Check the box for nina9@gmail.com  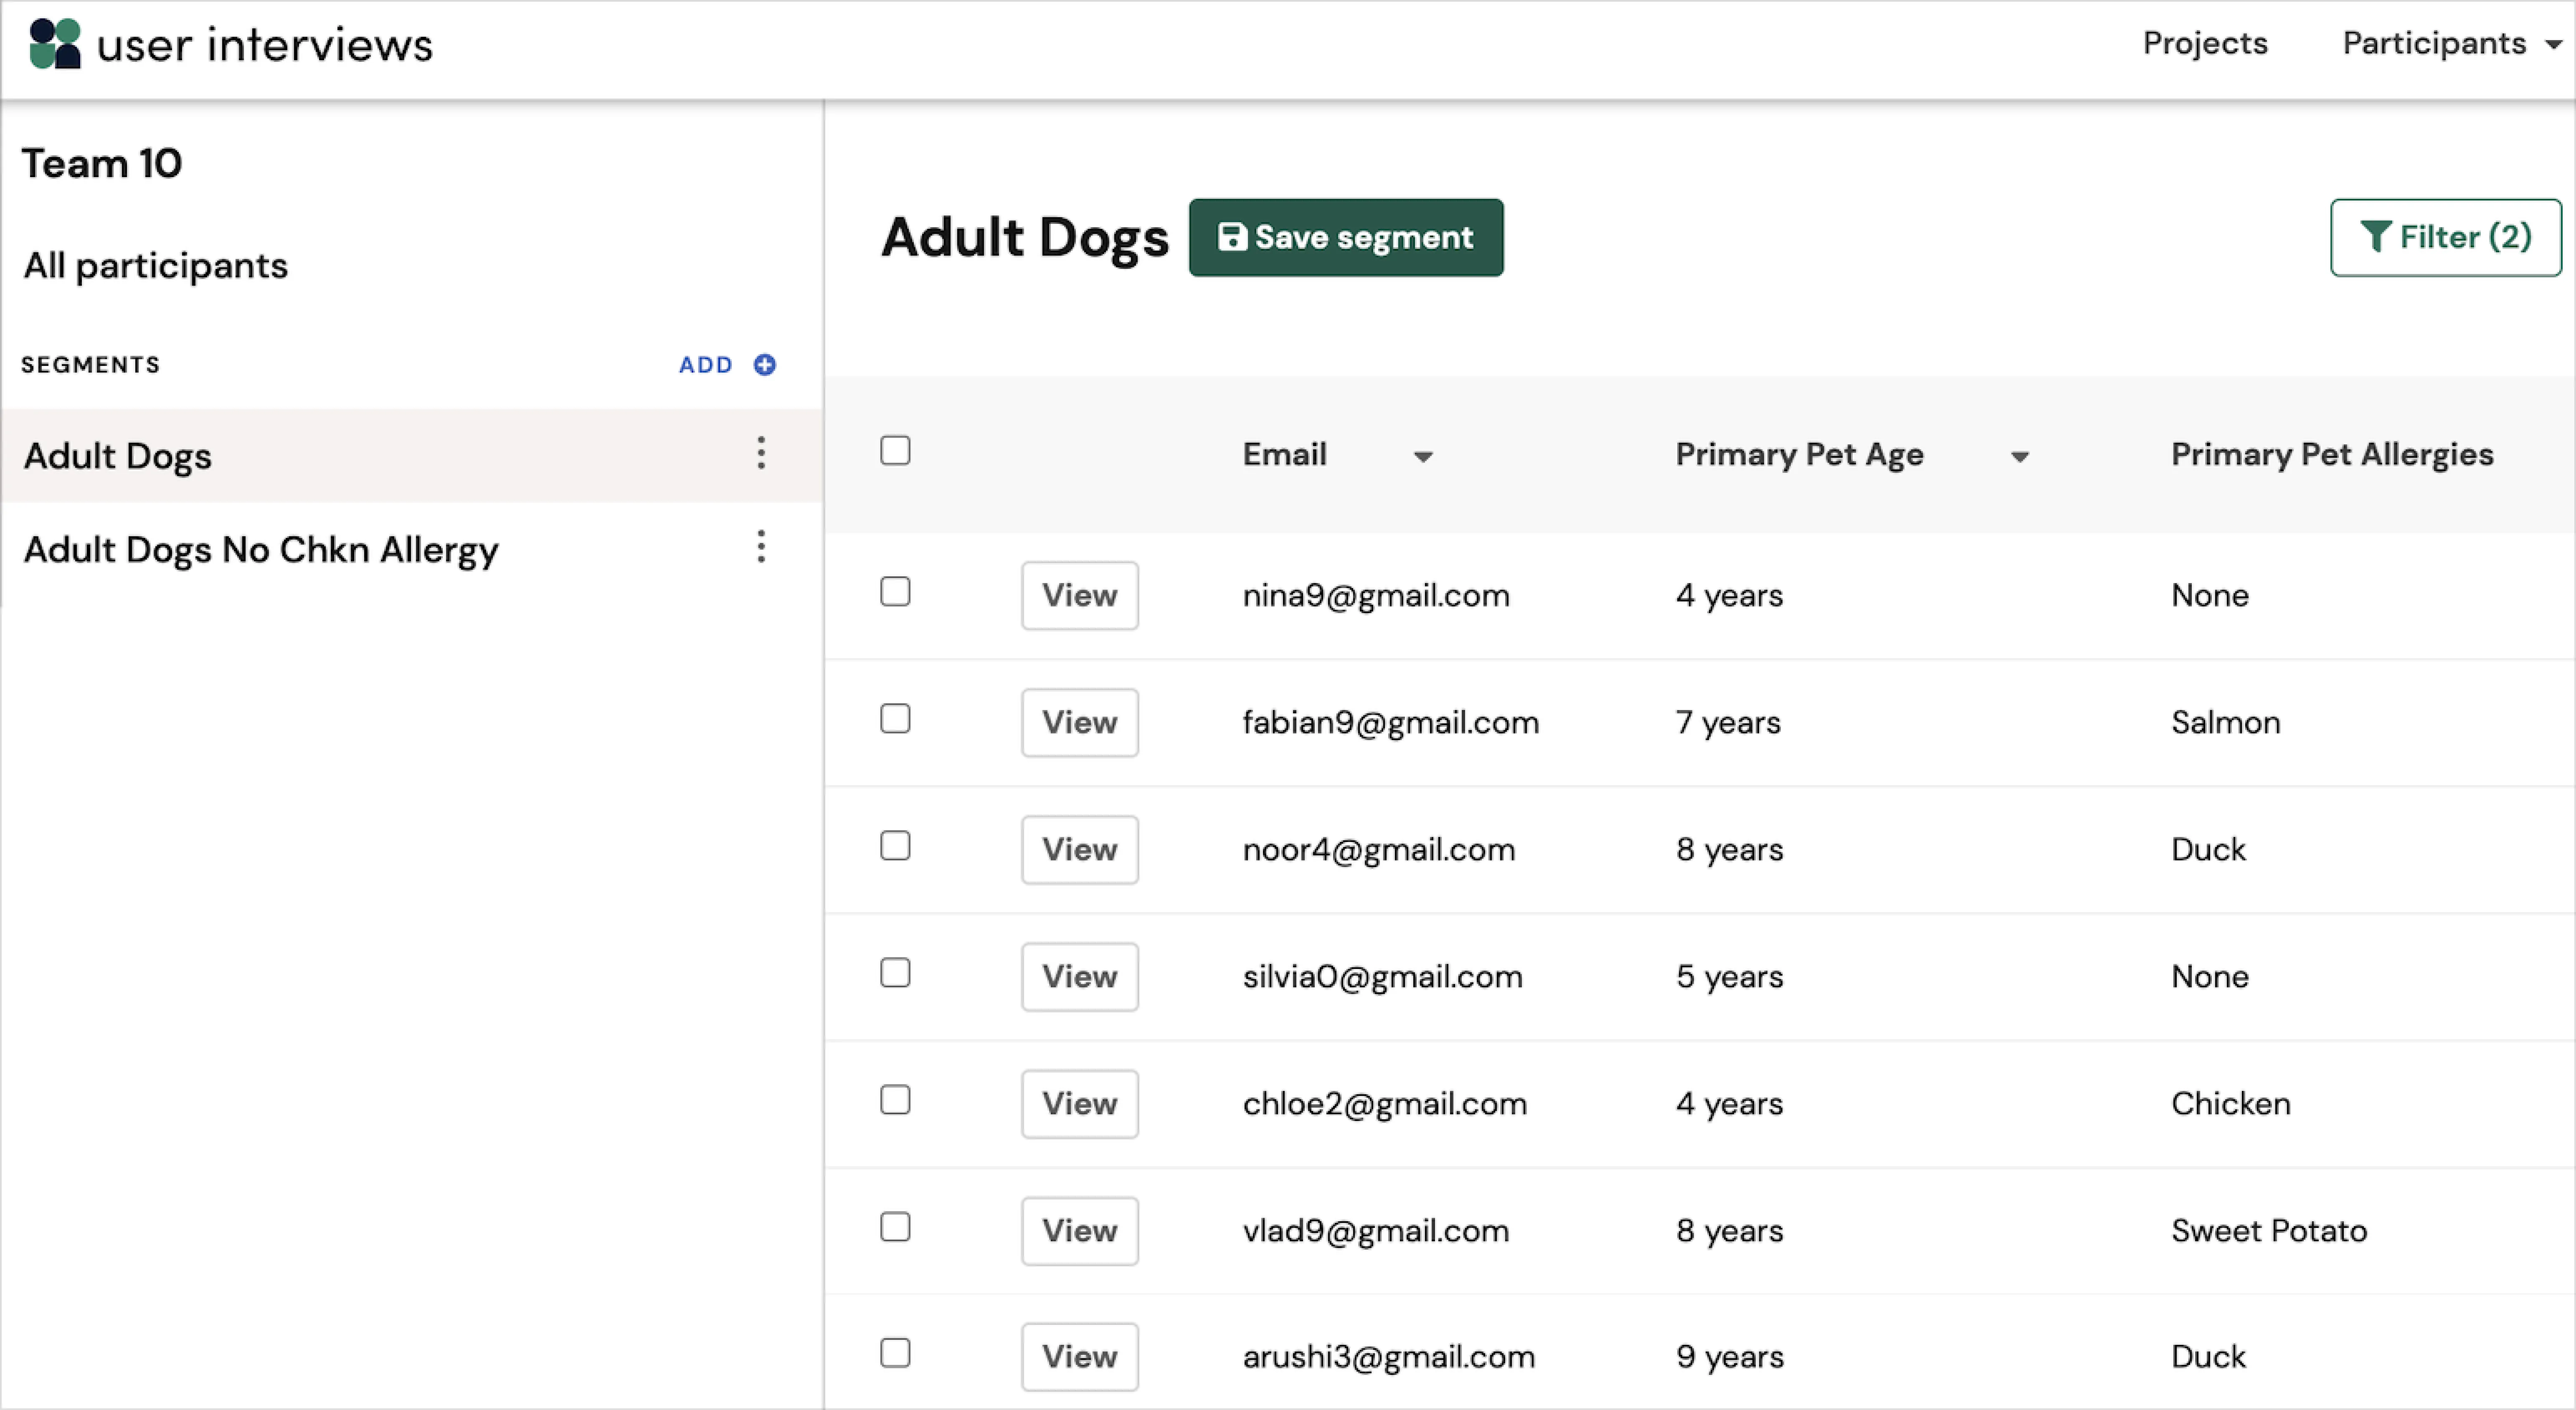895,592
